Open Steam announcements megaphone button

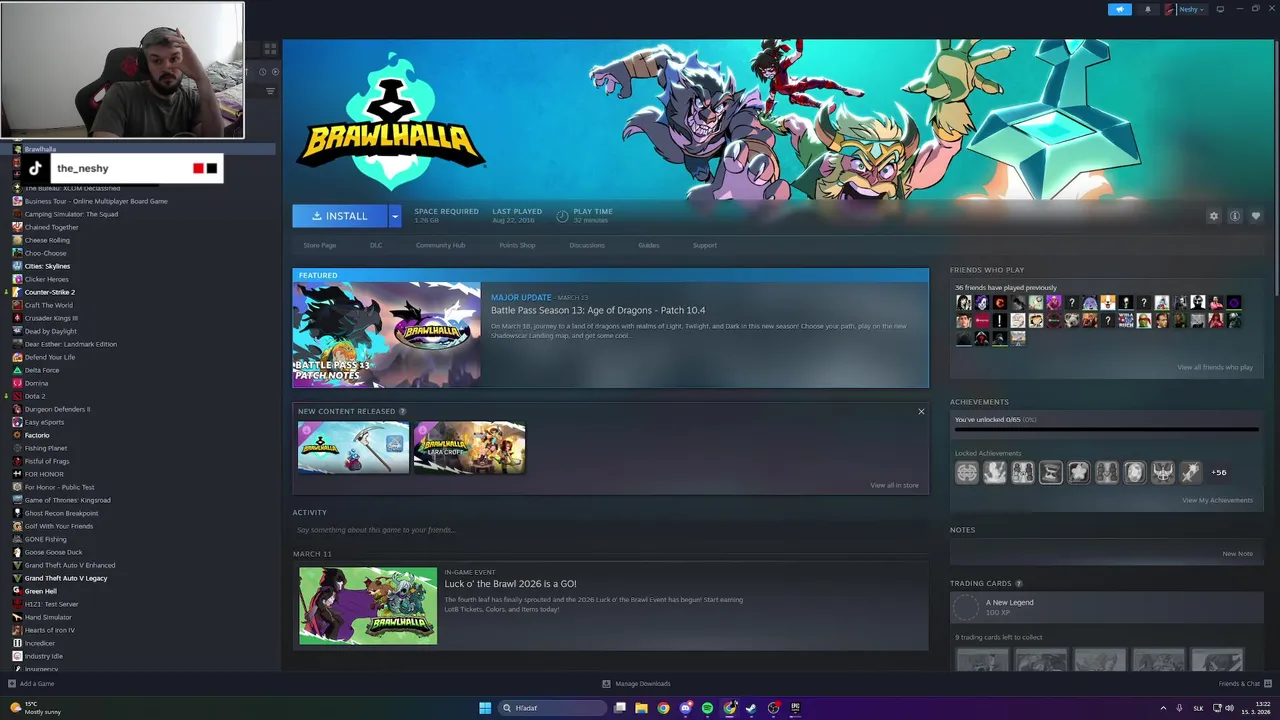pyautogui.click(x=1120, y=9)
